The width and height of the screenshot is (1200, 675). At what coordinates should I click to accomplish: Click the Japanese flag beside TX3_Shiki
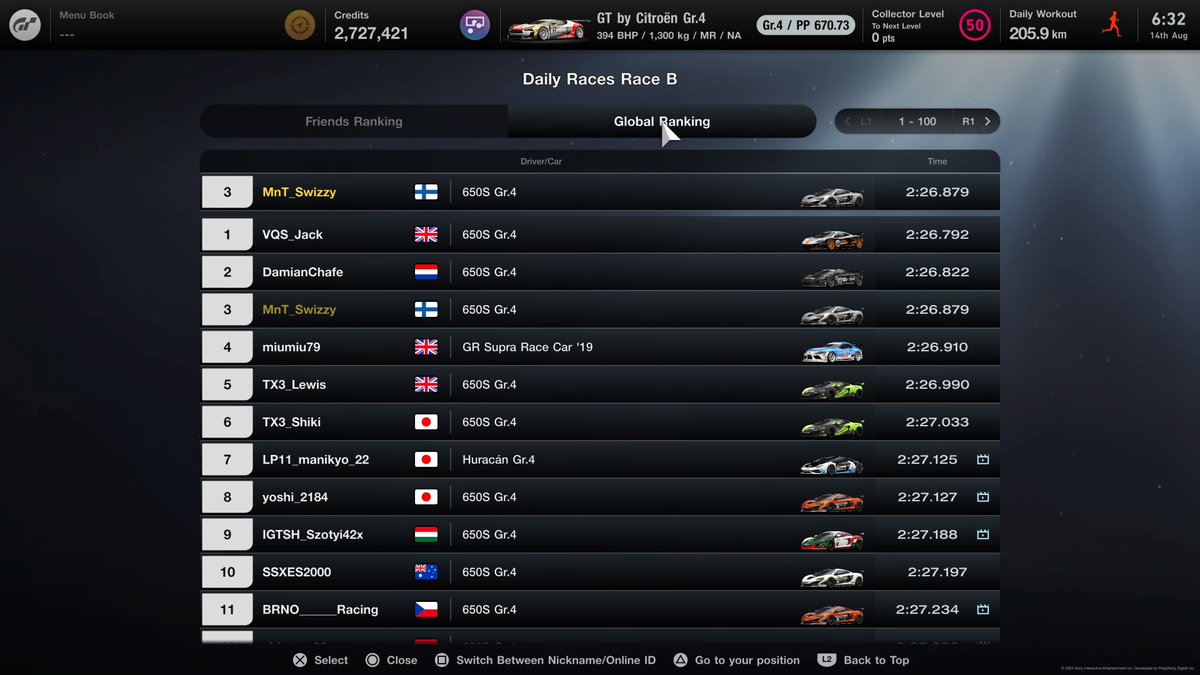click(x=425, y=421)
